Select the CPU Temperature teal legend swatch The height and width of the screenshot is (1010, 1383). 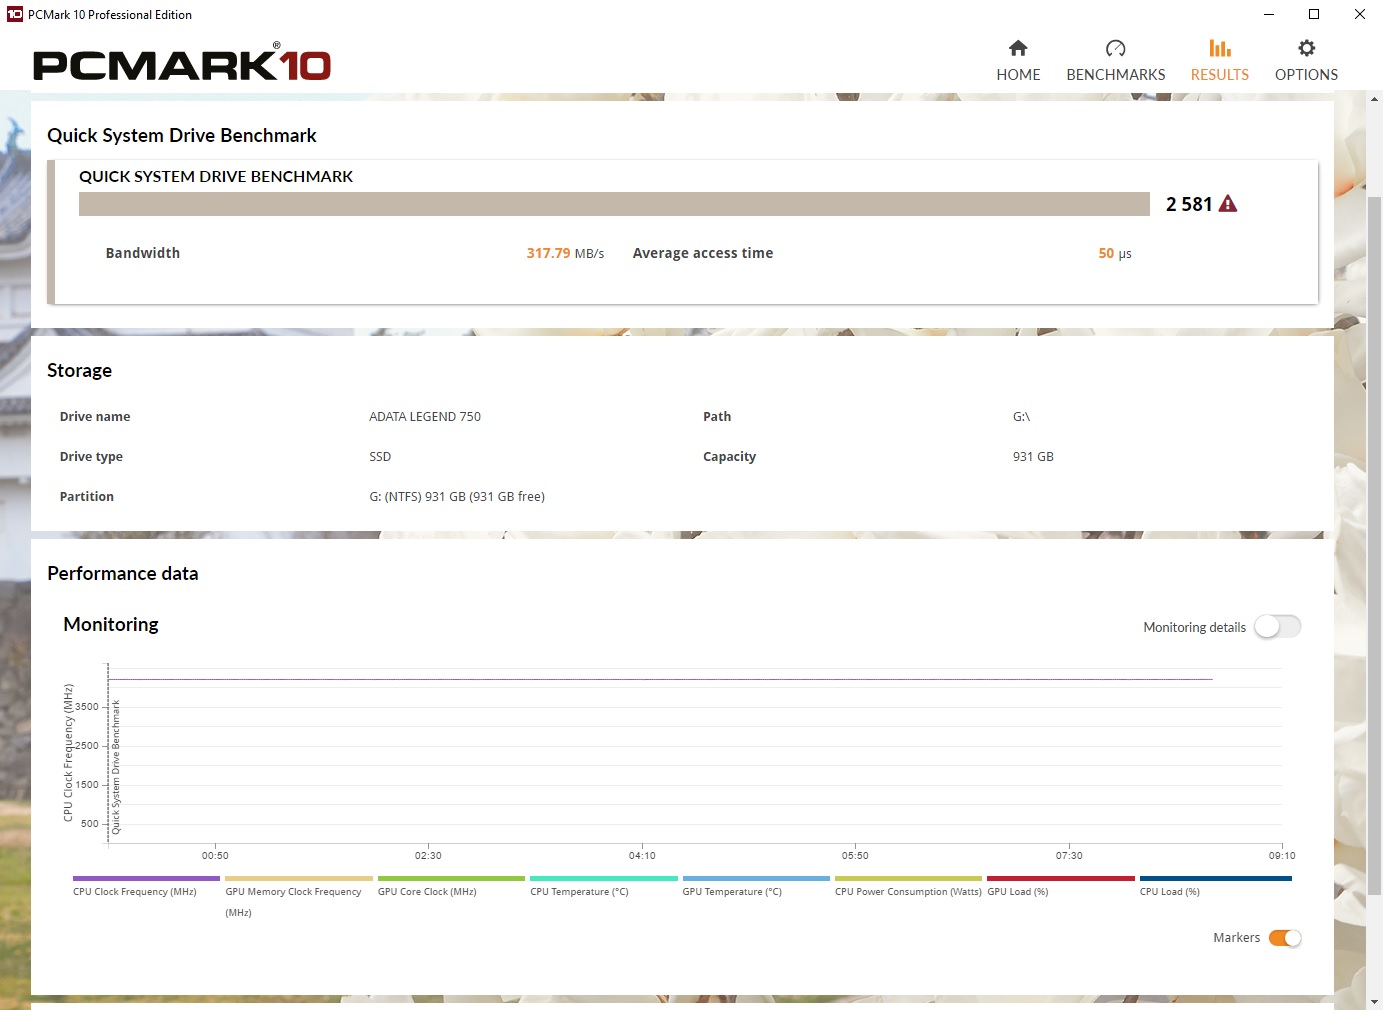(x=604, y=879)
